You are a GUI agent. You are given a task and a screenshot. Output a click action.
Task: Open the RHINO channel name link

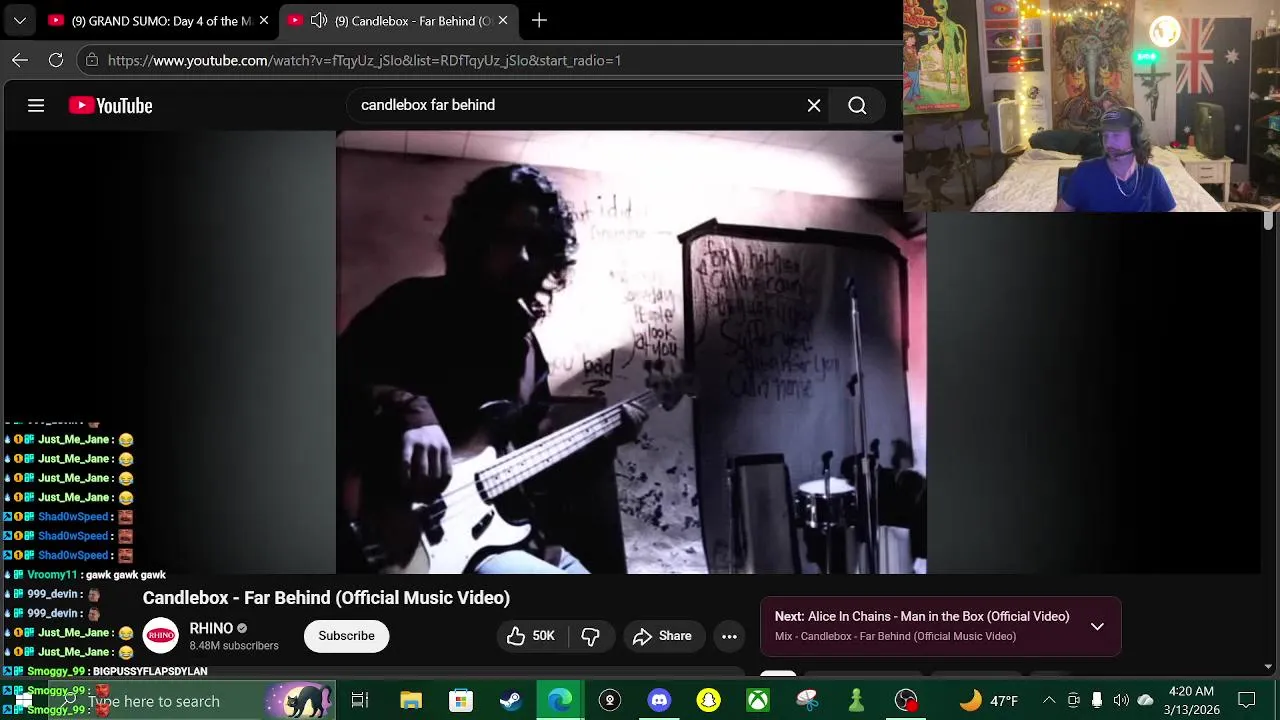click(211, 628)
